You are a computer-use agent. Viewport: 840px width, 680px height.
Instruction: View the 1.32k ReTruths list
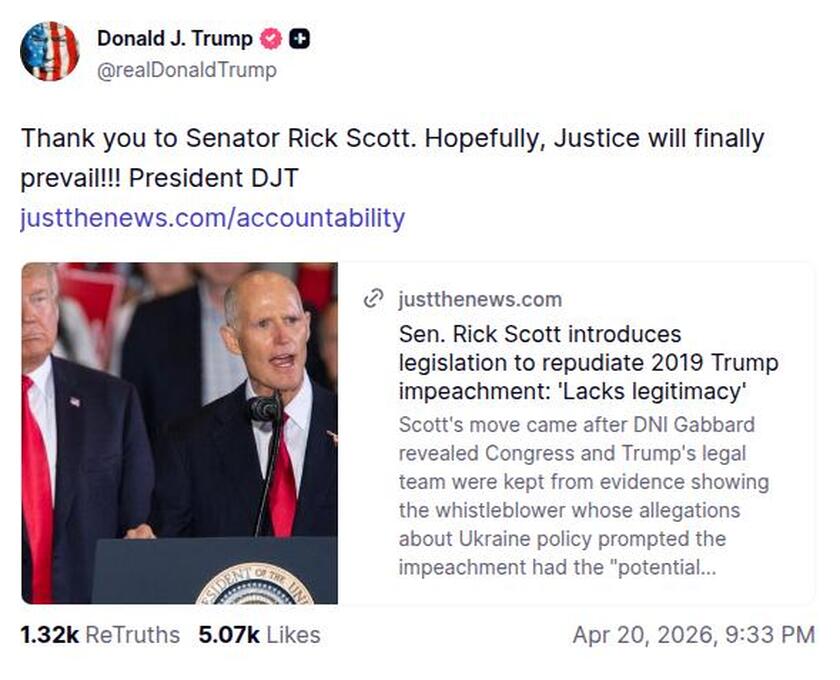[100, 635]
